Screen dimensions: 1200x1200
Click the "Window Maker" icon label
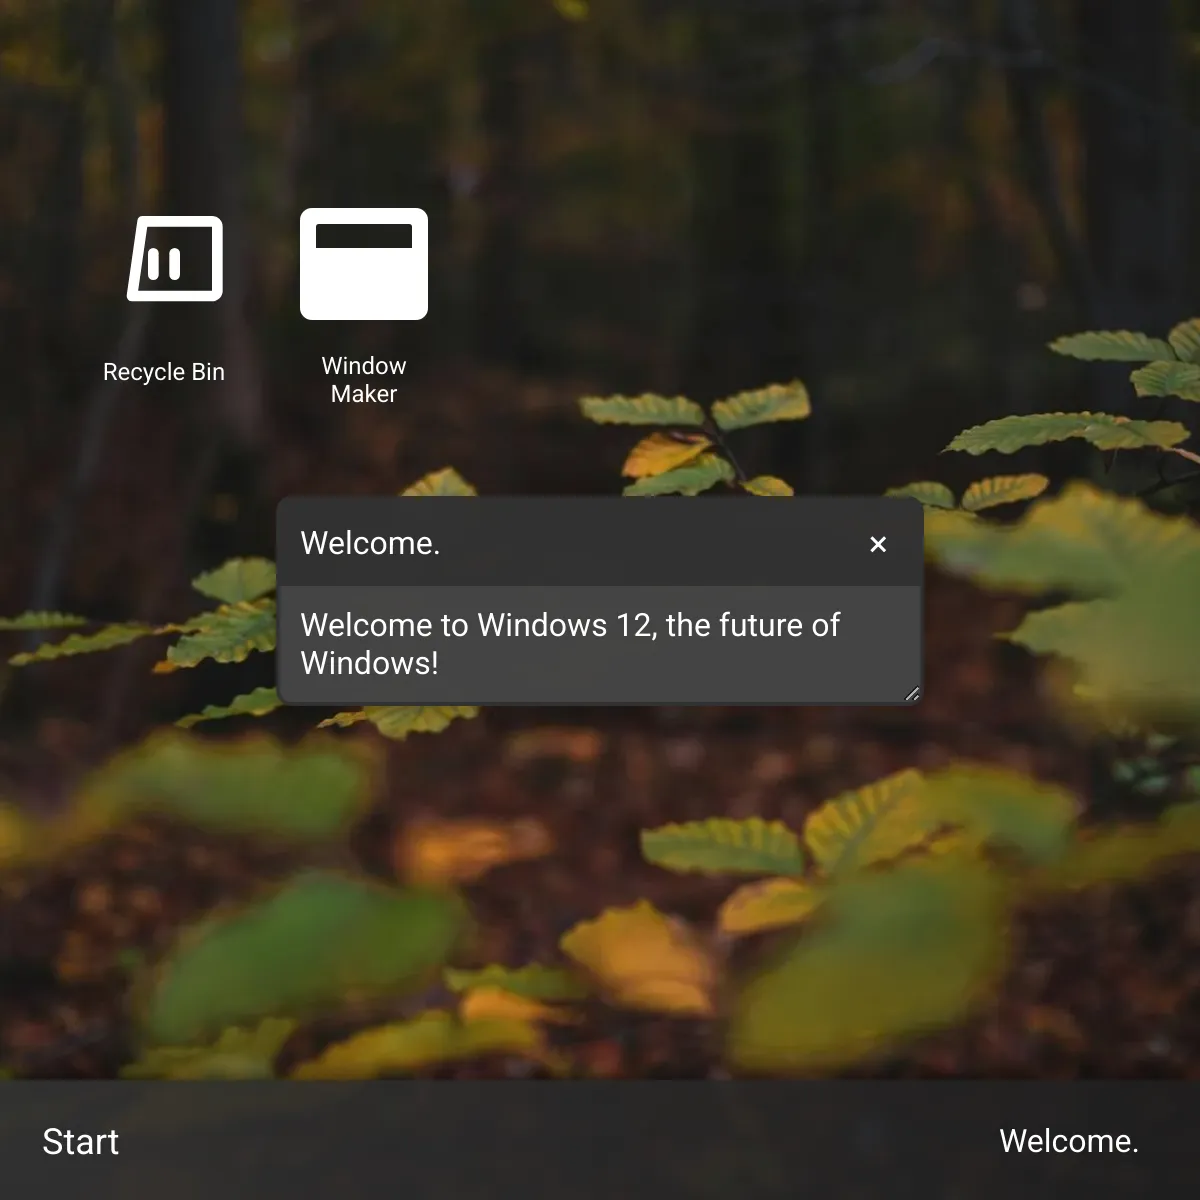[364, 380]
